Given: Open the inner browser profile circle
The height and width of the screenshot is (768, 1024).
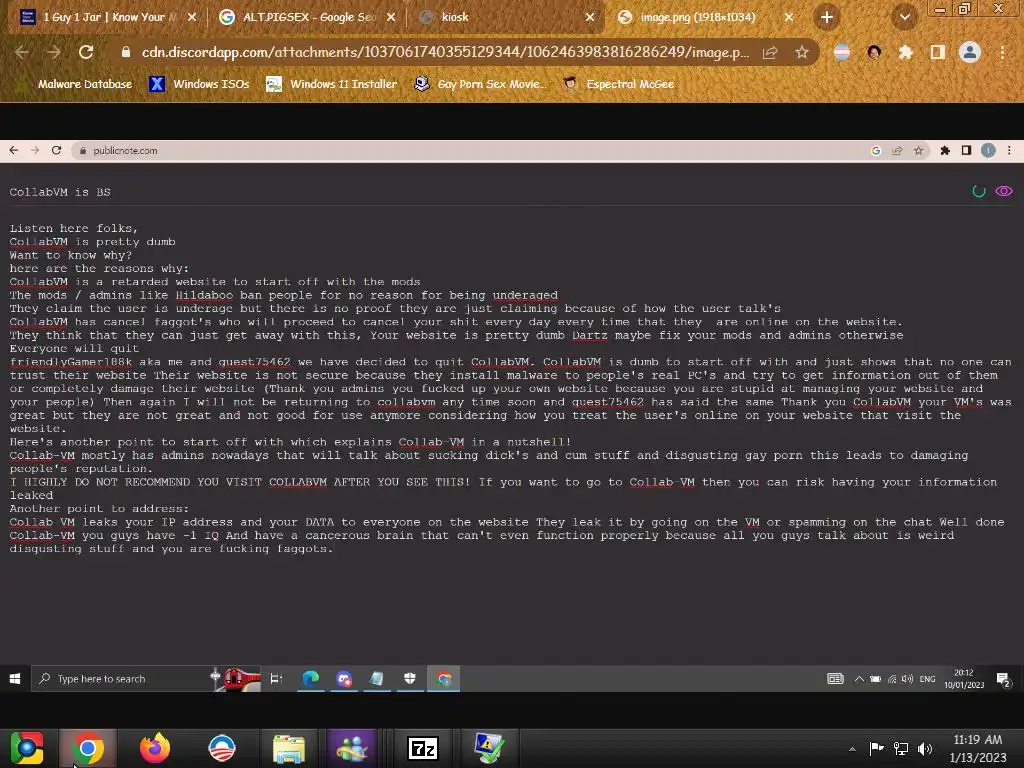Looking at the screenshot, I should [988, 151].
